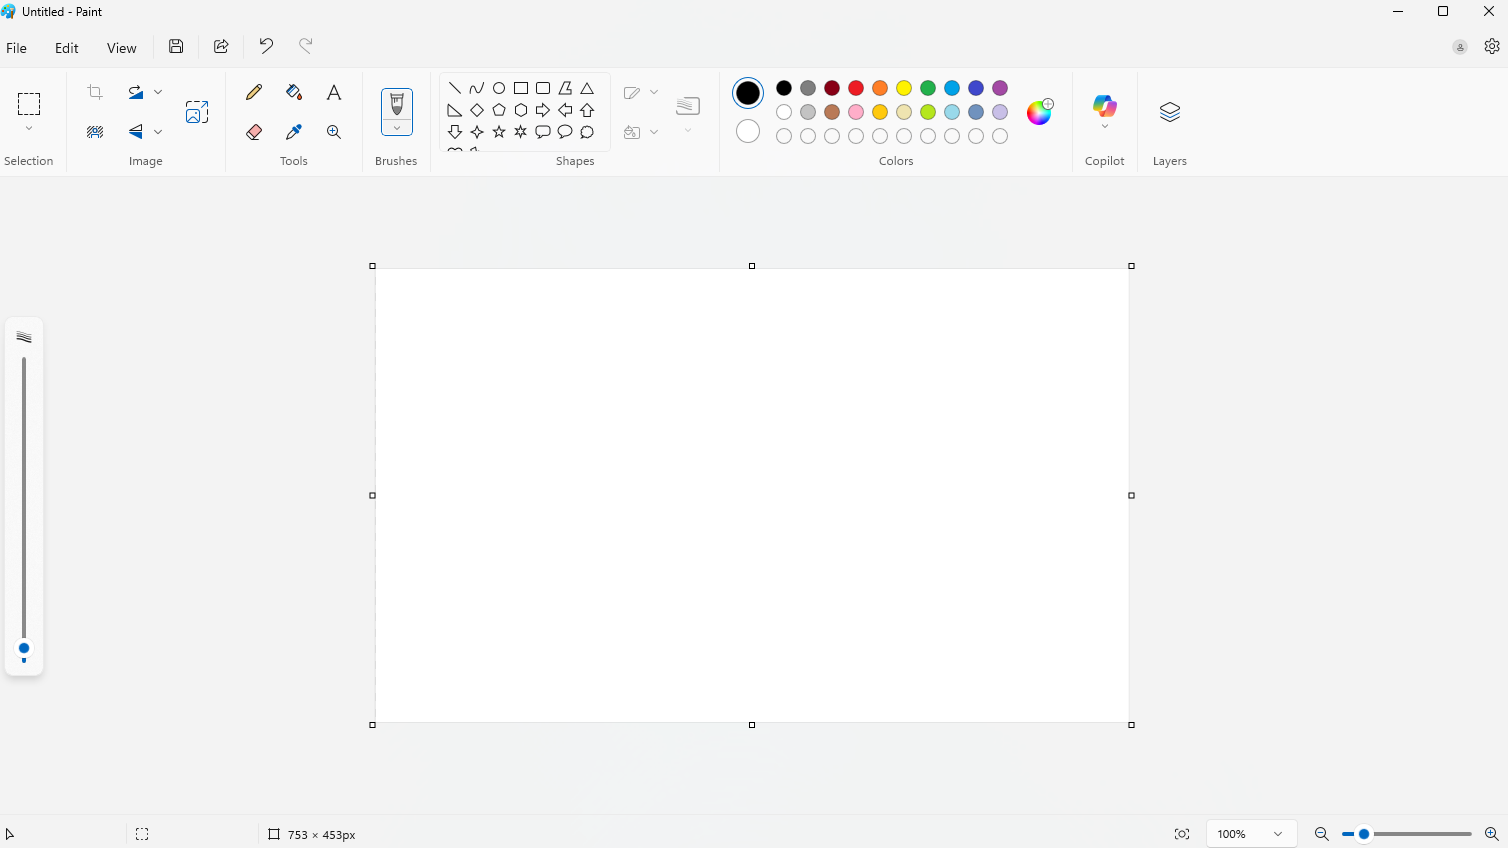
Task: Select the Right arrow shape
Action: (543, 110)
